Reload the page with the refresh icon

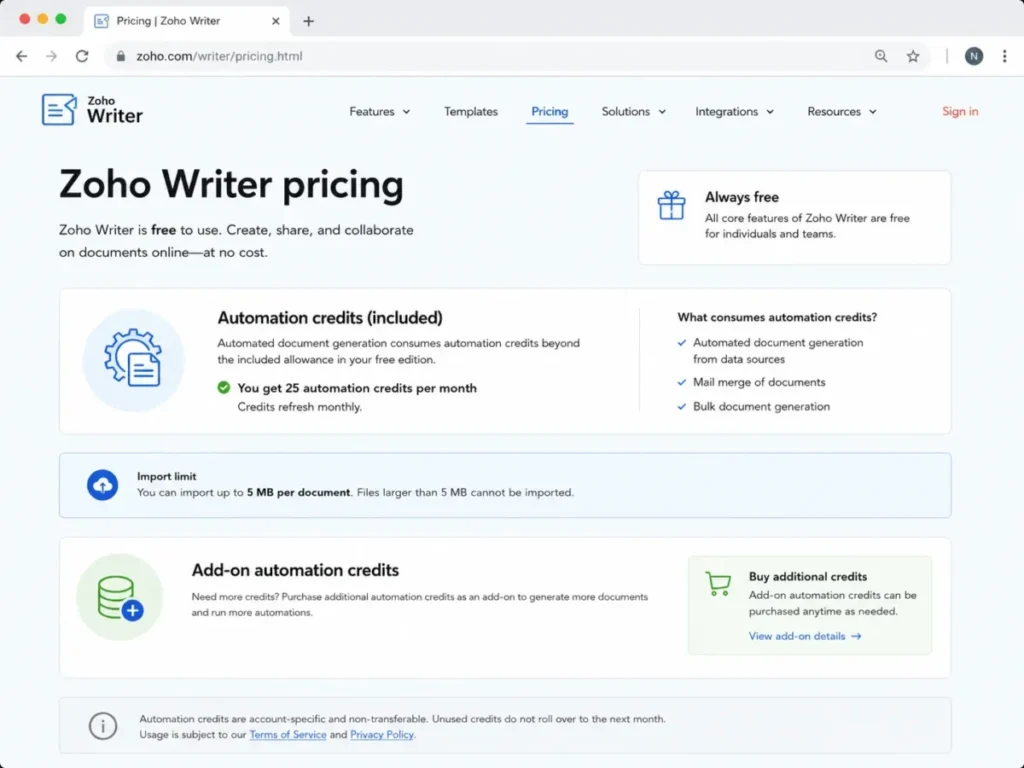point(82,56)
